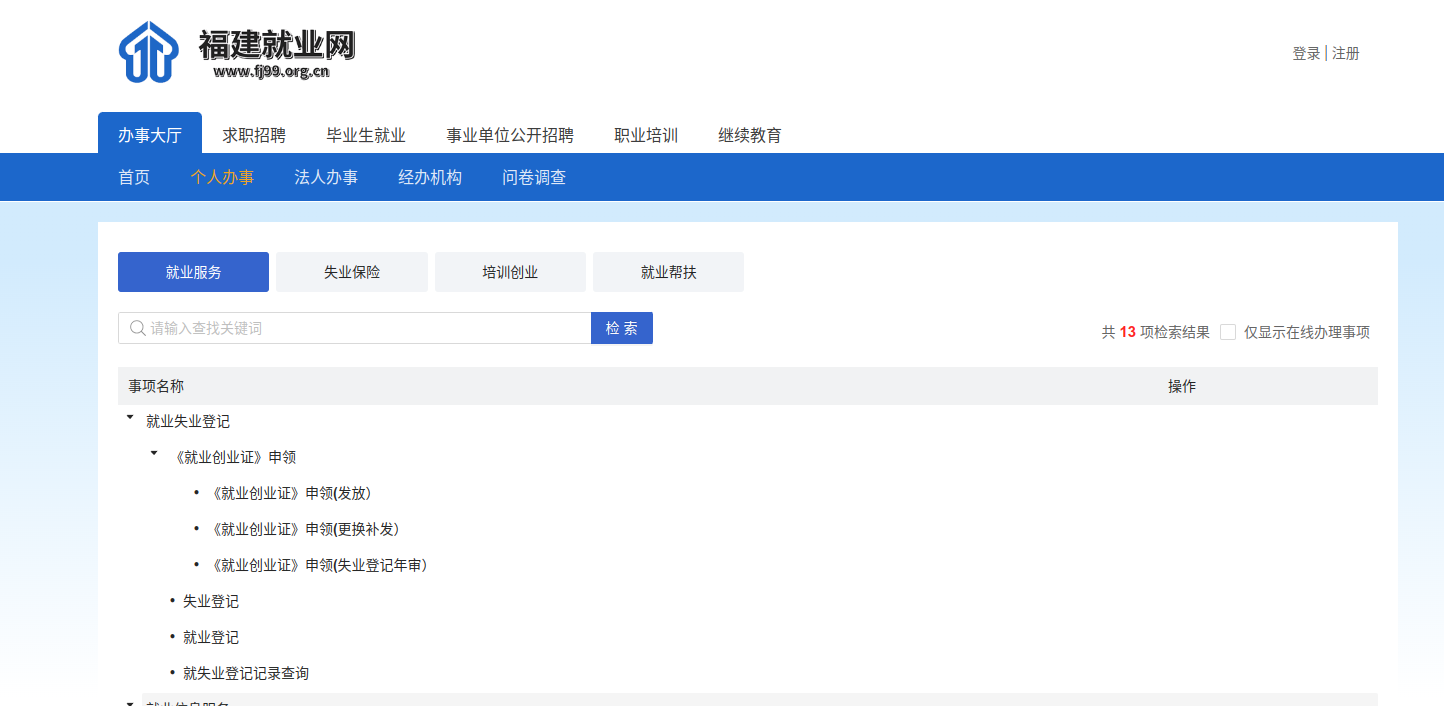The height and width of the screenshot is (706, 1444).
Task: Focus the keyword search input field
Action: pyautogui.click(x=365, y=328)
